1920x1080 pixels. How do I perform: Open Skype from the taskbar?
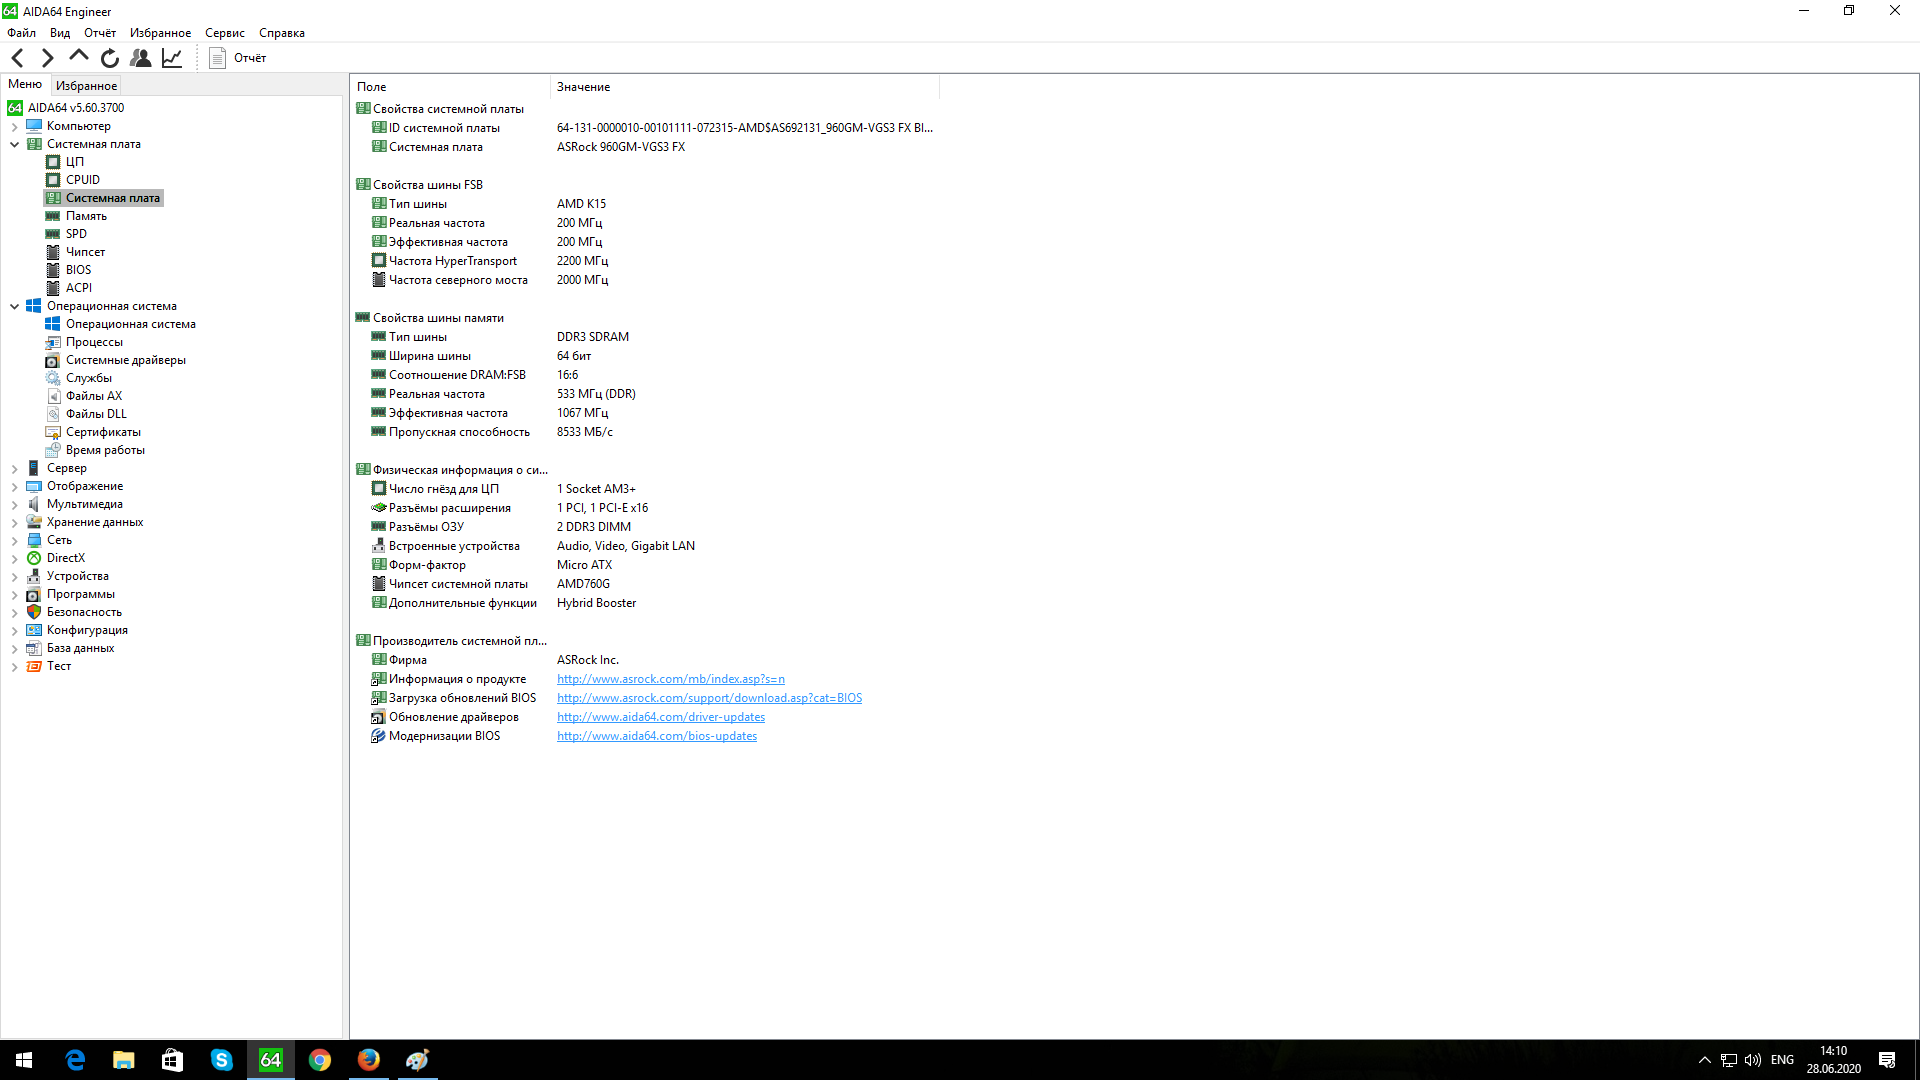pyautogui.click(x=222, y=1060)
